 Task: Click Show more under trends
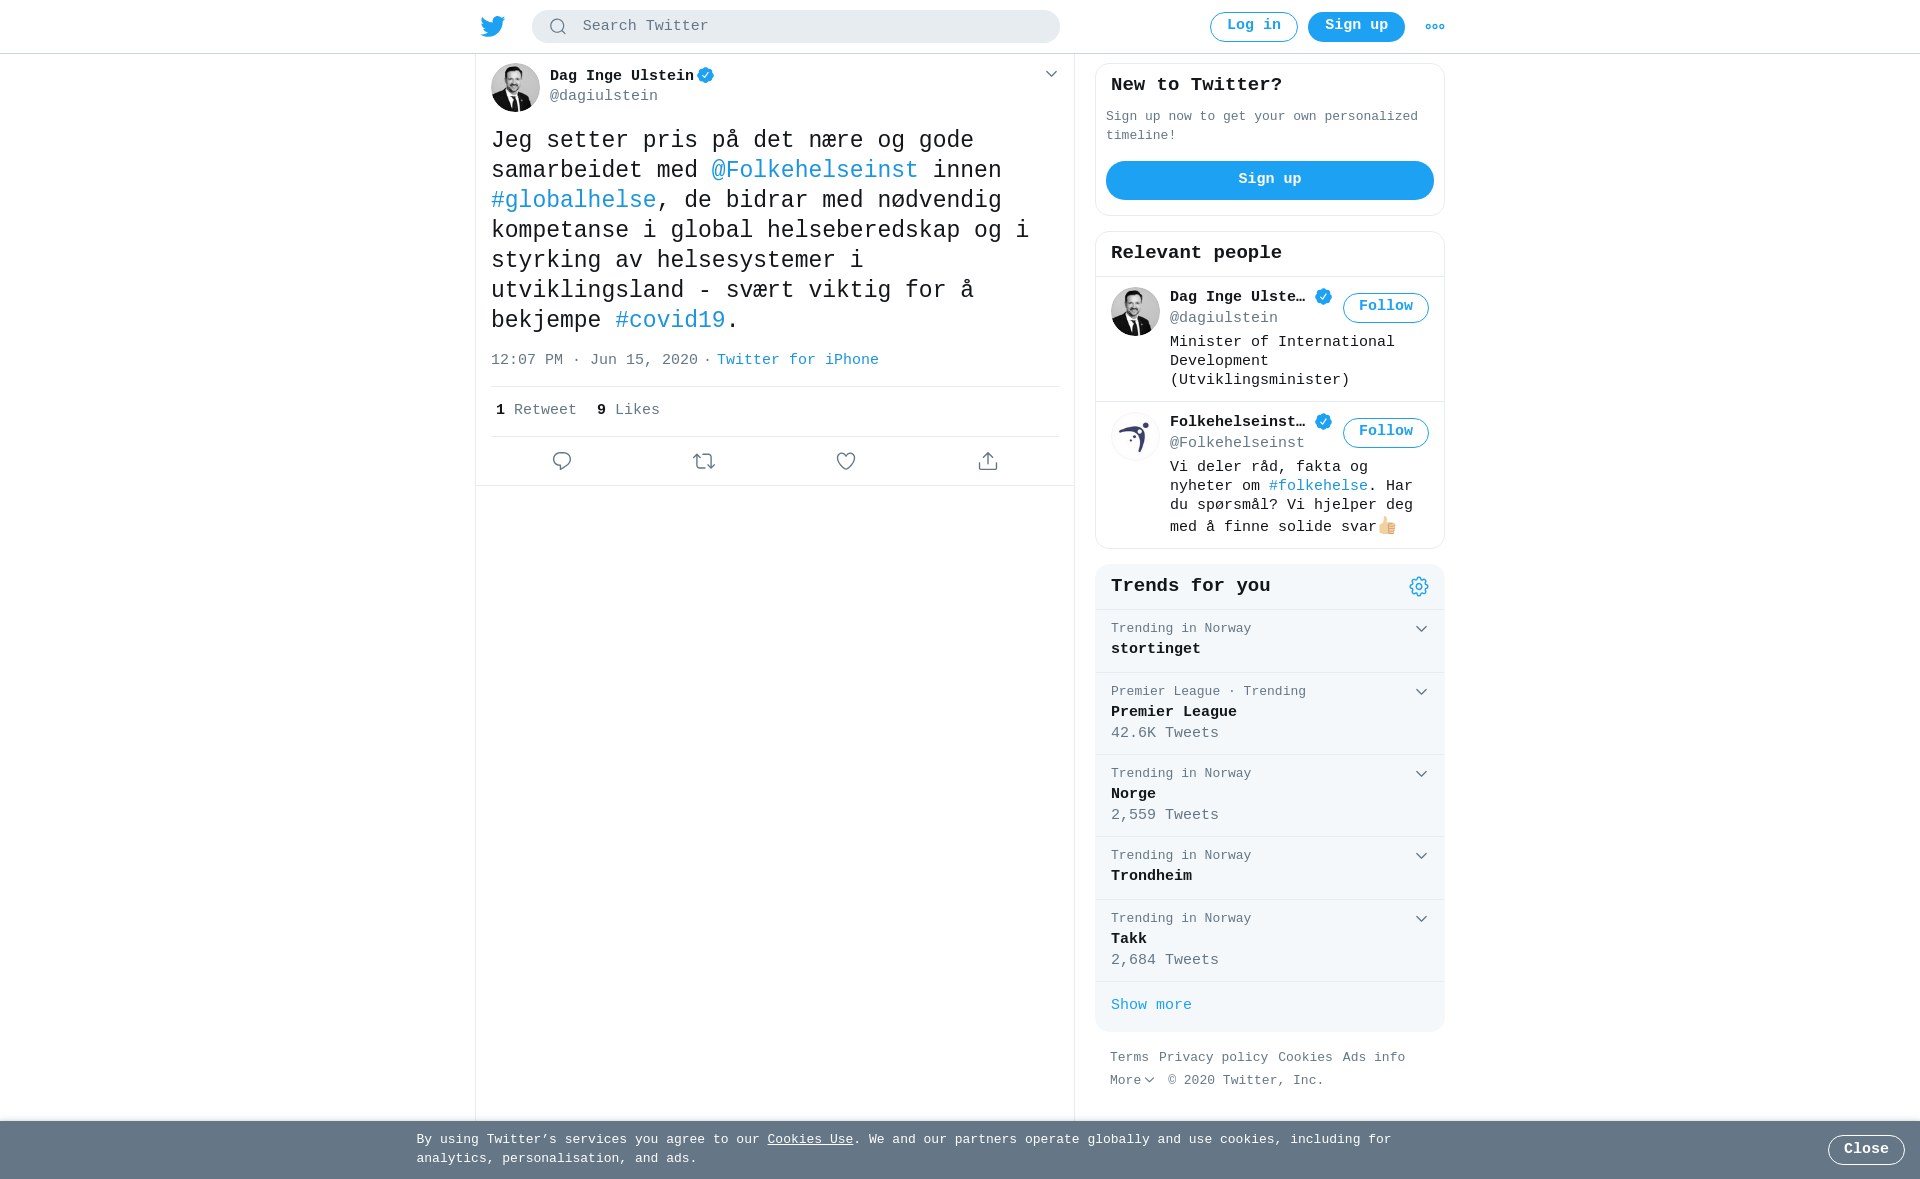tap(1151, 1005)
